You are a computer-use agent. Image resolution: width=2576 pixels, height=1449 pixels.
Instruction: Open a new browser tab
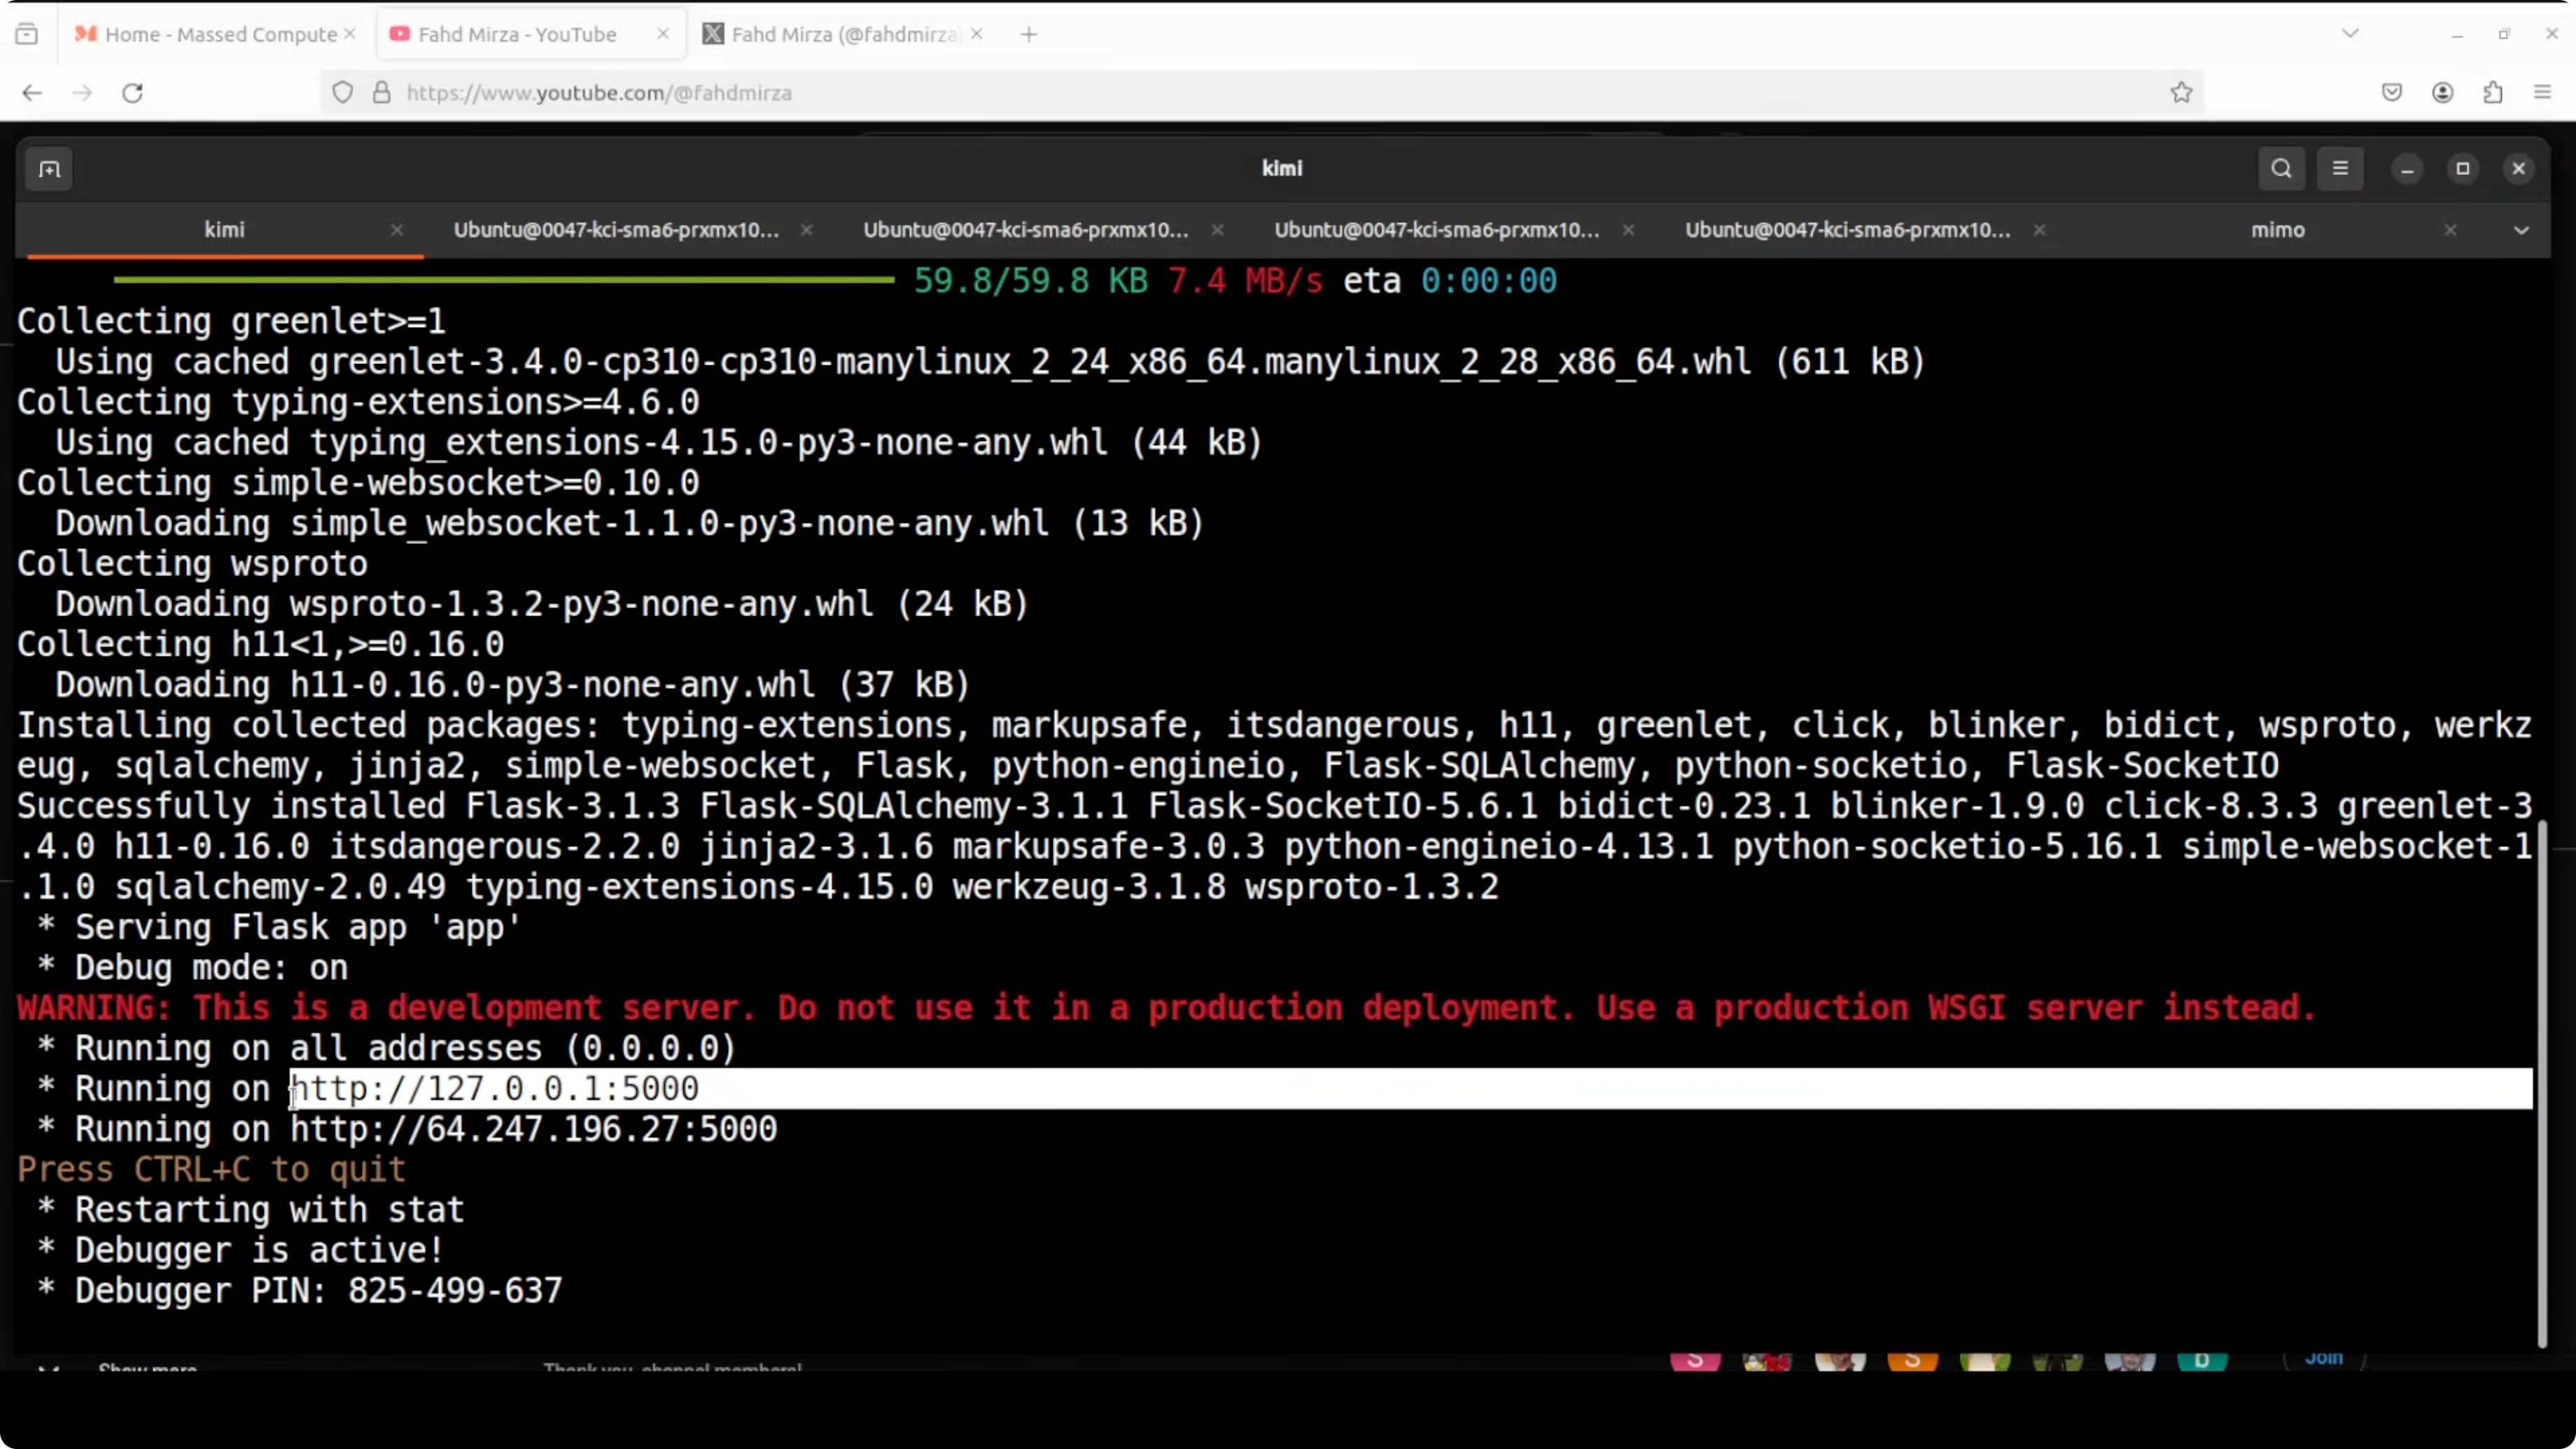click(1029, 34)
